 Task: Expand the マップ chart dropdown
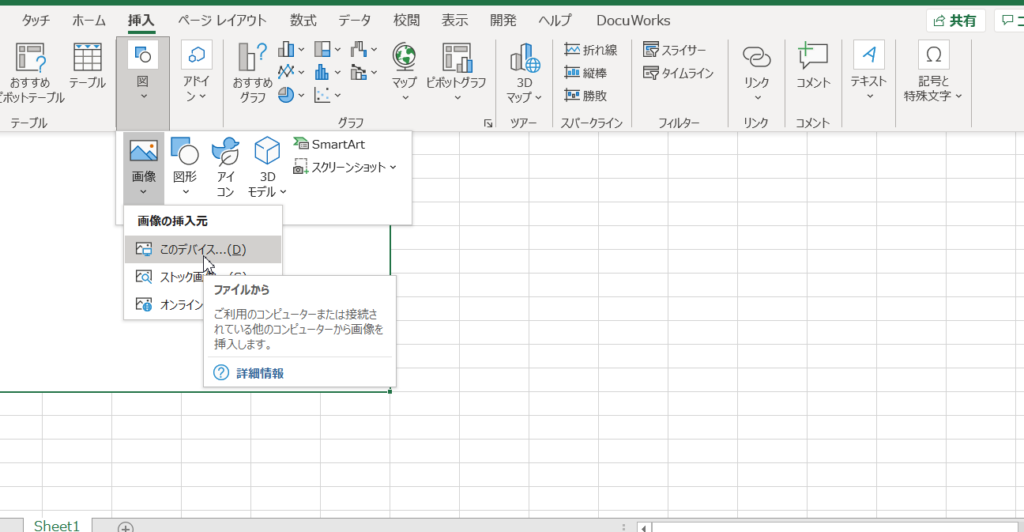[x=405, y=97]
